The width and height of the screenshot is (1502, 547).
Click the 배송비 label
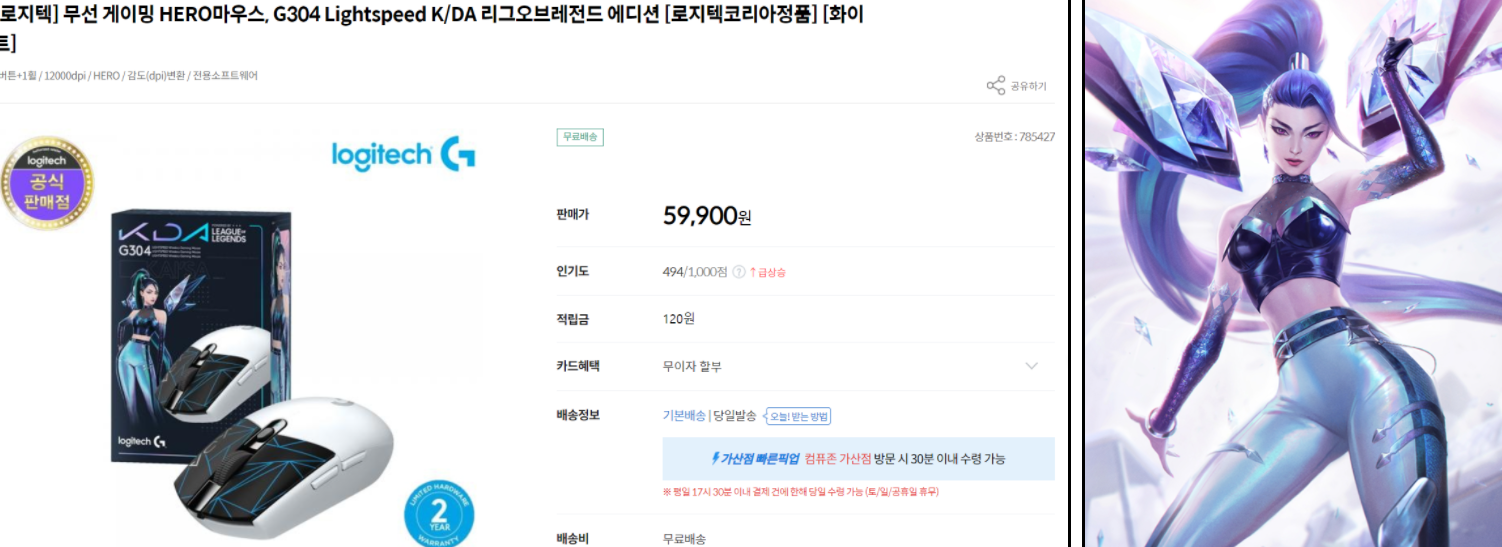[573, 539]
